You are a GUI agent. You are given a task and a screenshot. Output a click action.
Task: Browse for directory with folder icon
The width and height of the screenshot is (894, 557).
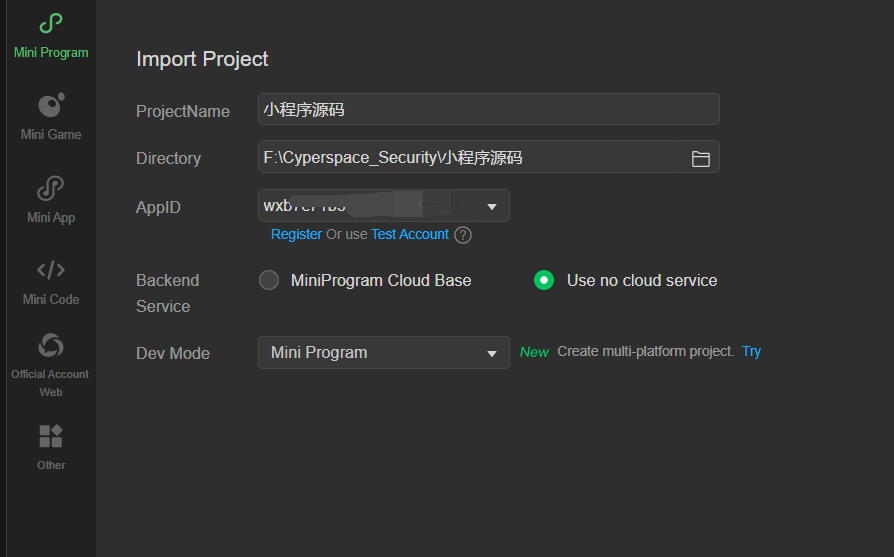click(x=700, y=158)
